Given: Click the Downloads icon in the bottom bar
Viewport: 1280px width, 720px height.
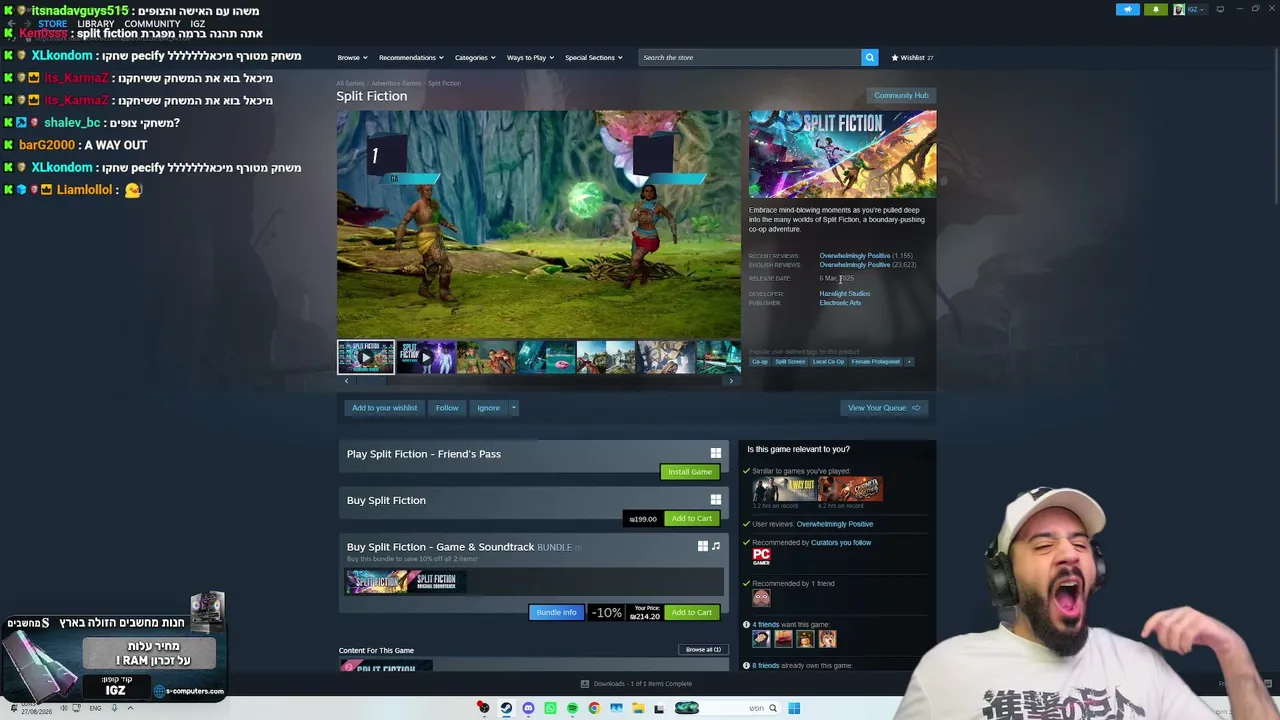Looking at the screenshot, I should (585, 684).
